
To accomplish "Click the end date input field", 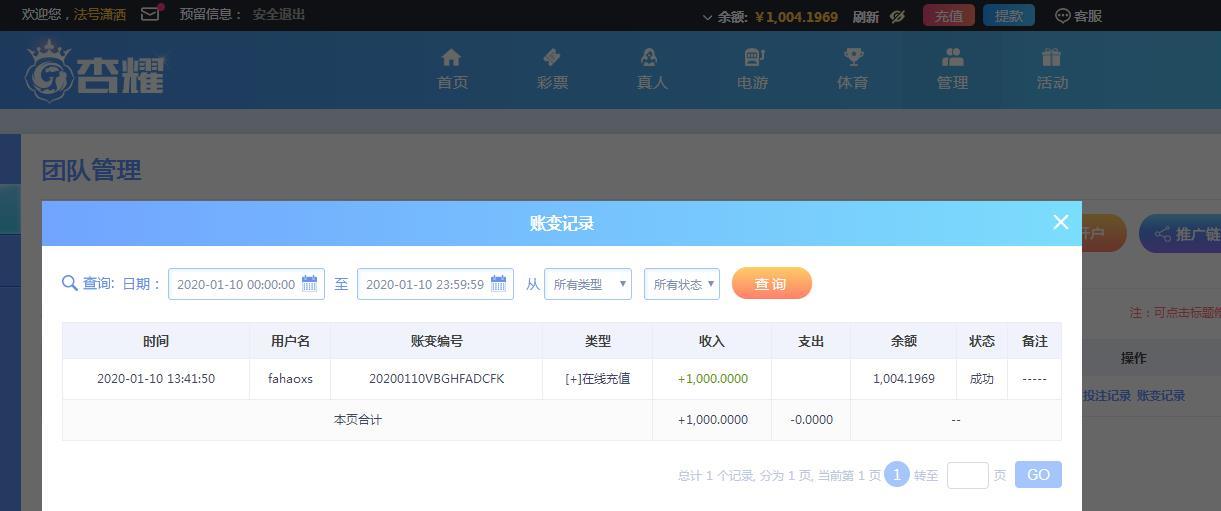I will 435,284.
